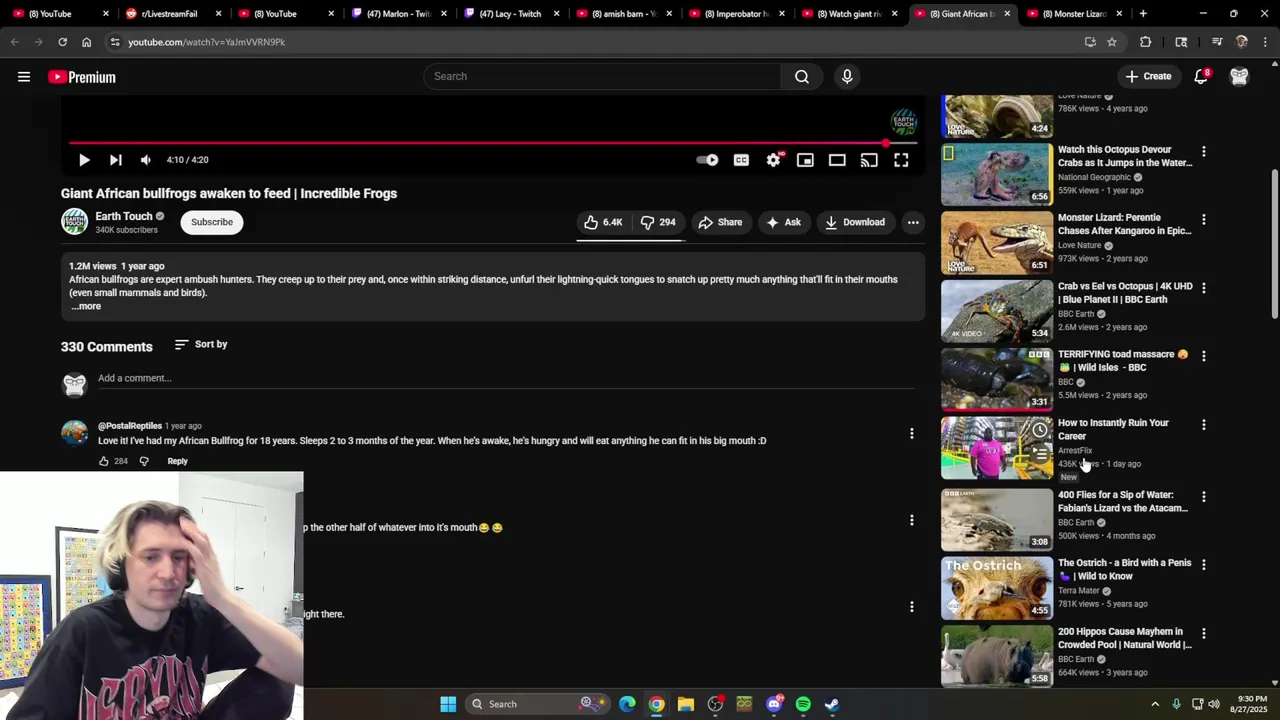The image size is (1280, 720).
Task: Dislike the @PostalReptiles comment
Action: 144,461
